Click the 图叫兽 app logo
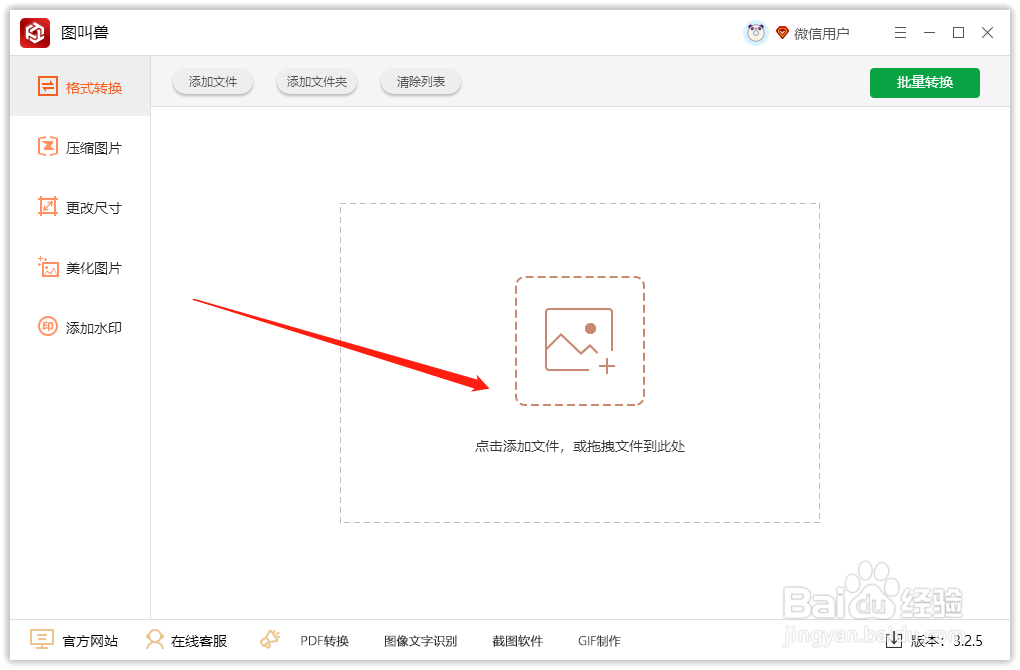1020x670 pixels. pyautogui.click(x=35, y=32)
